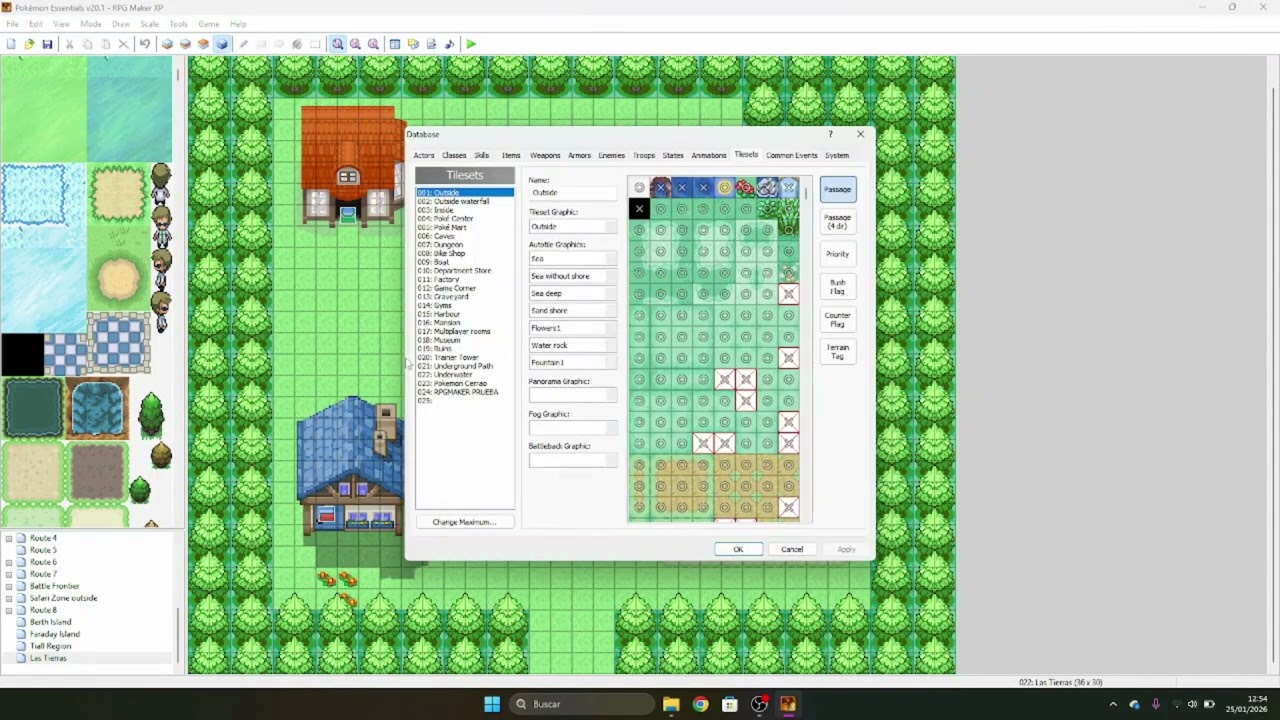The width and height of the screenshot is (1280, 720).
Task: Expand the Route 4 map tree node
Action: [x=9, y=538]
